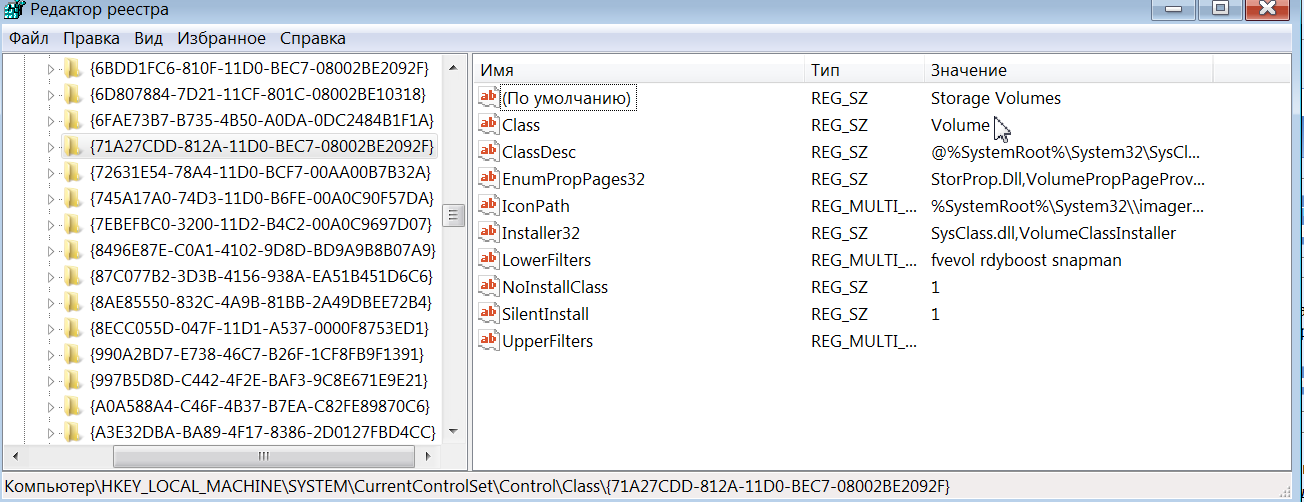Select the {A0A588A4-C46F-4B37-B7EA-C82FE89870C6} key

click(x=260, y=406)
